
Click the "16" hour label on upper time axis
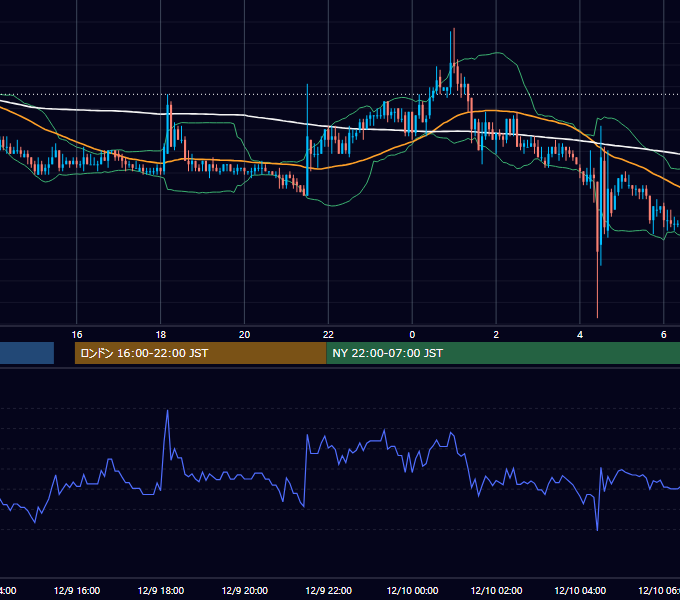[x=77, y=334]
